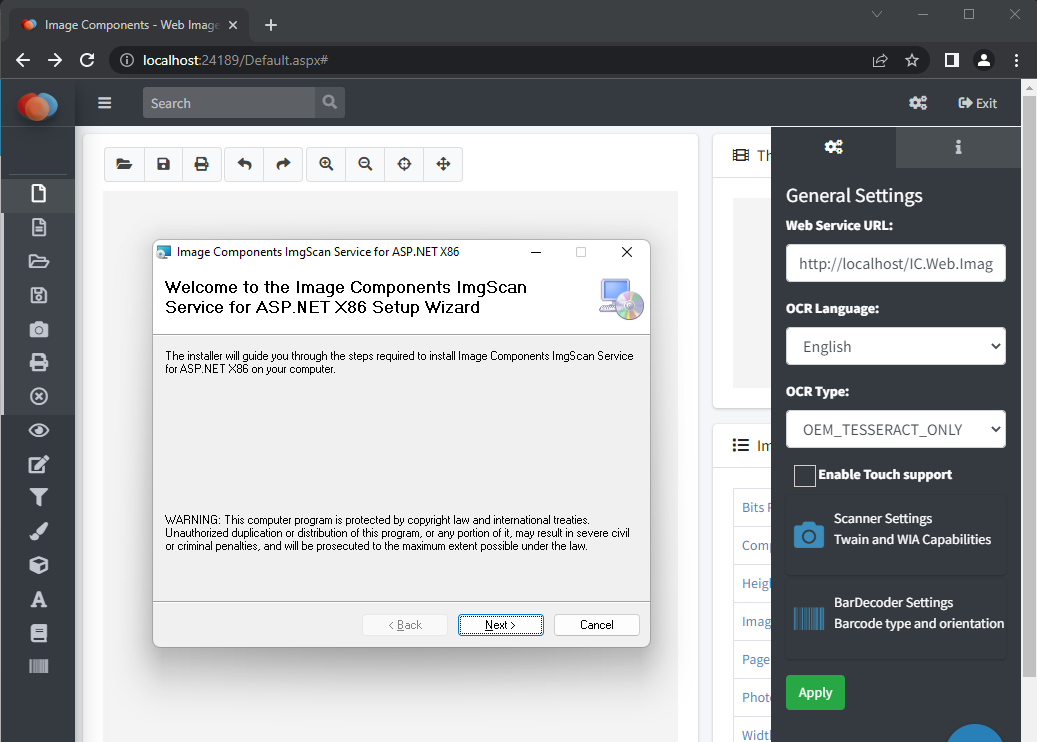Click the Web Service URL field

[895, 263]
